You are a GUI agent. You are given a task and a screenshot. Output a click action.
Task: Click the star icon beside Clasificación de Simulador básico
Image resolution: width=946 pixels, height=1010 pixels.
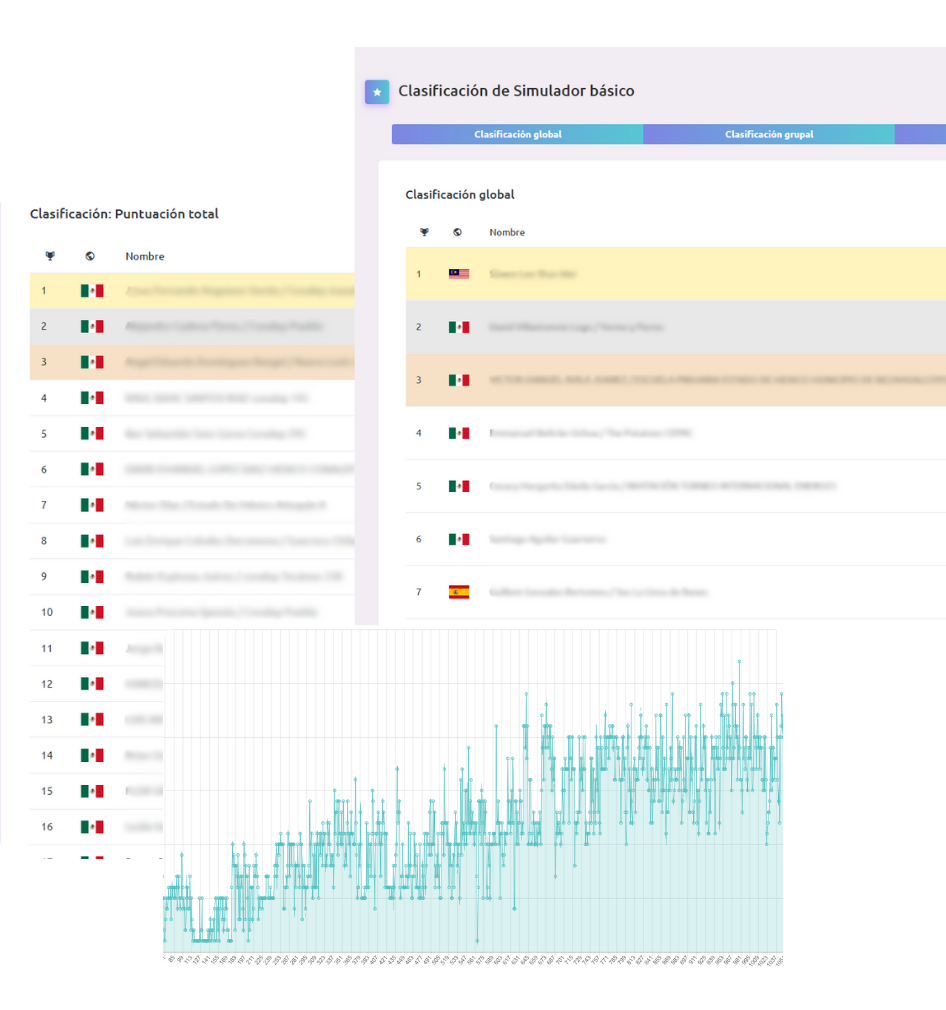click(377, 92)
